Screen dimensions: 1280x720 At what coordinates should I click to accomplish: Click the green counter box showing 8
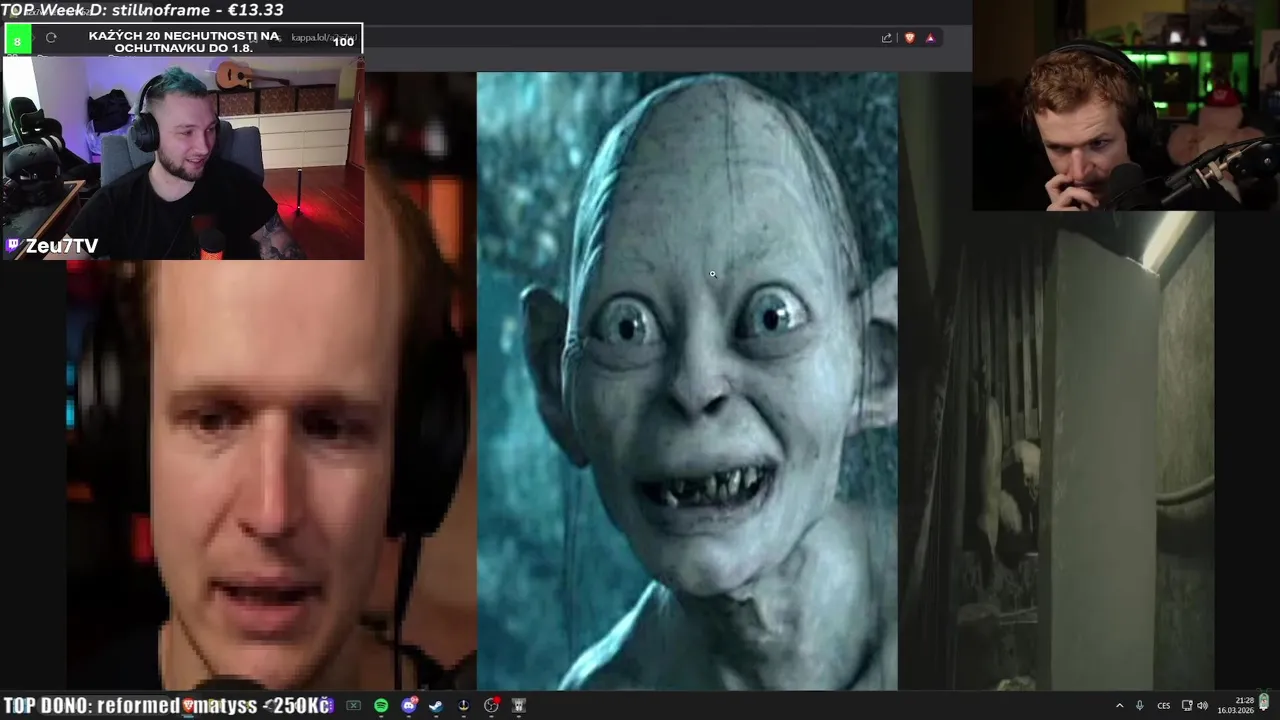[17, 40]
